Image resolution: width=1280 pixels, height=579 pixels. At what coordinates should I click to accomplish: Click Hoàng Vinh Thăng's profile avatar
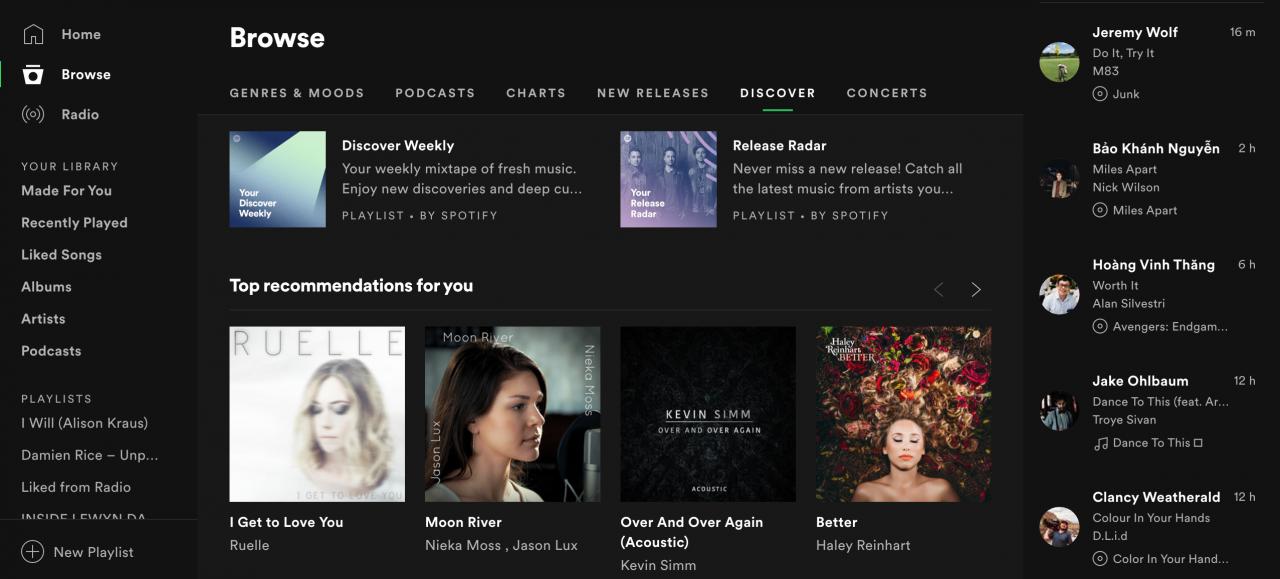(x=1059, y=294)
